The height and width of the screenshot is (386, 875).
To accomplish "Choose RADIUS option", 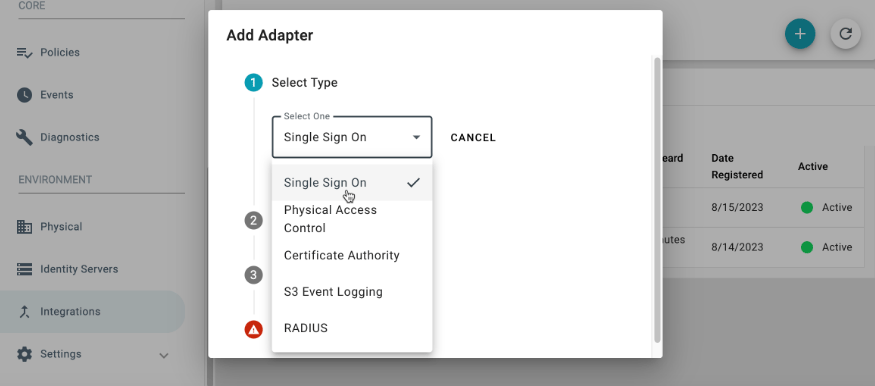I will coord(352,328).
